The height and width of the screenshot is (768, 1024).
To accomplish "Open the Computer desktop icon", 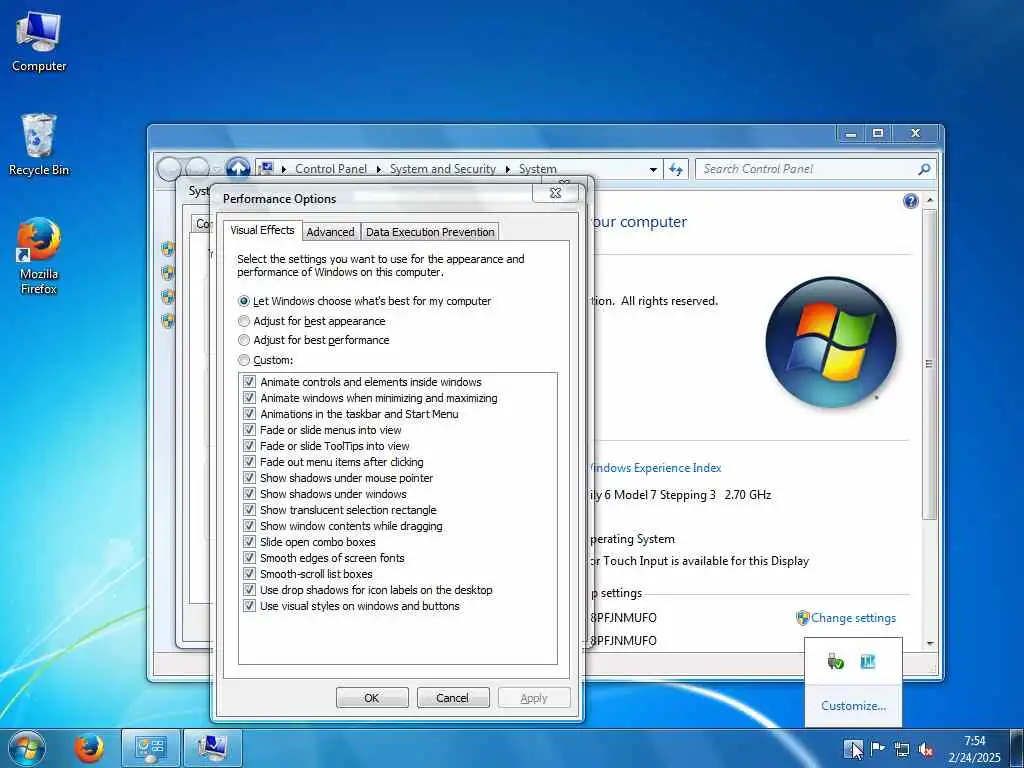I will (x=39, y=41).
